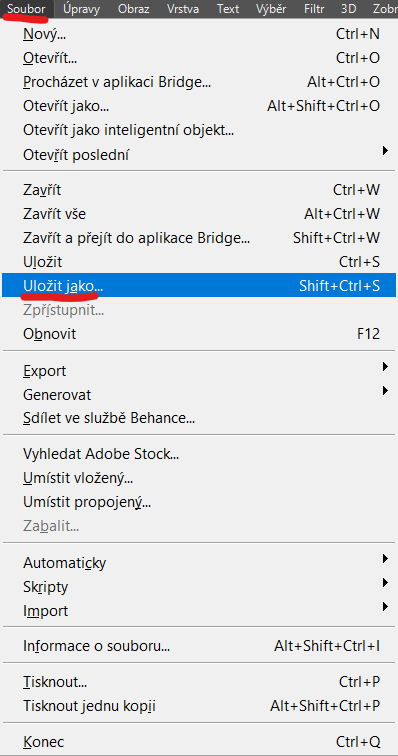Expand the Import submenu

(199, 610)
